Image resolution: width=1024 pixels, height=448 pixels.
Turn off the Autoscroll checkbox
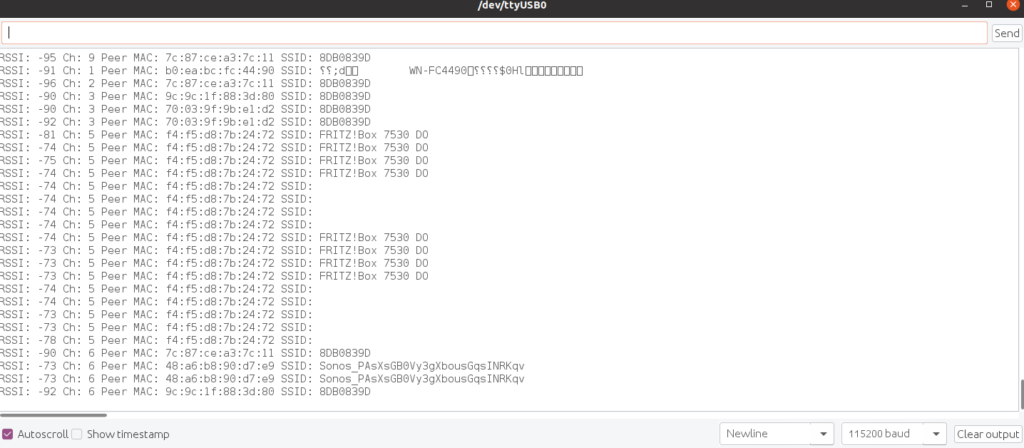8,434
